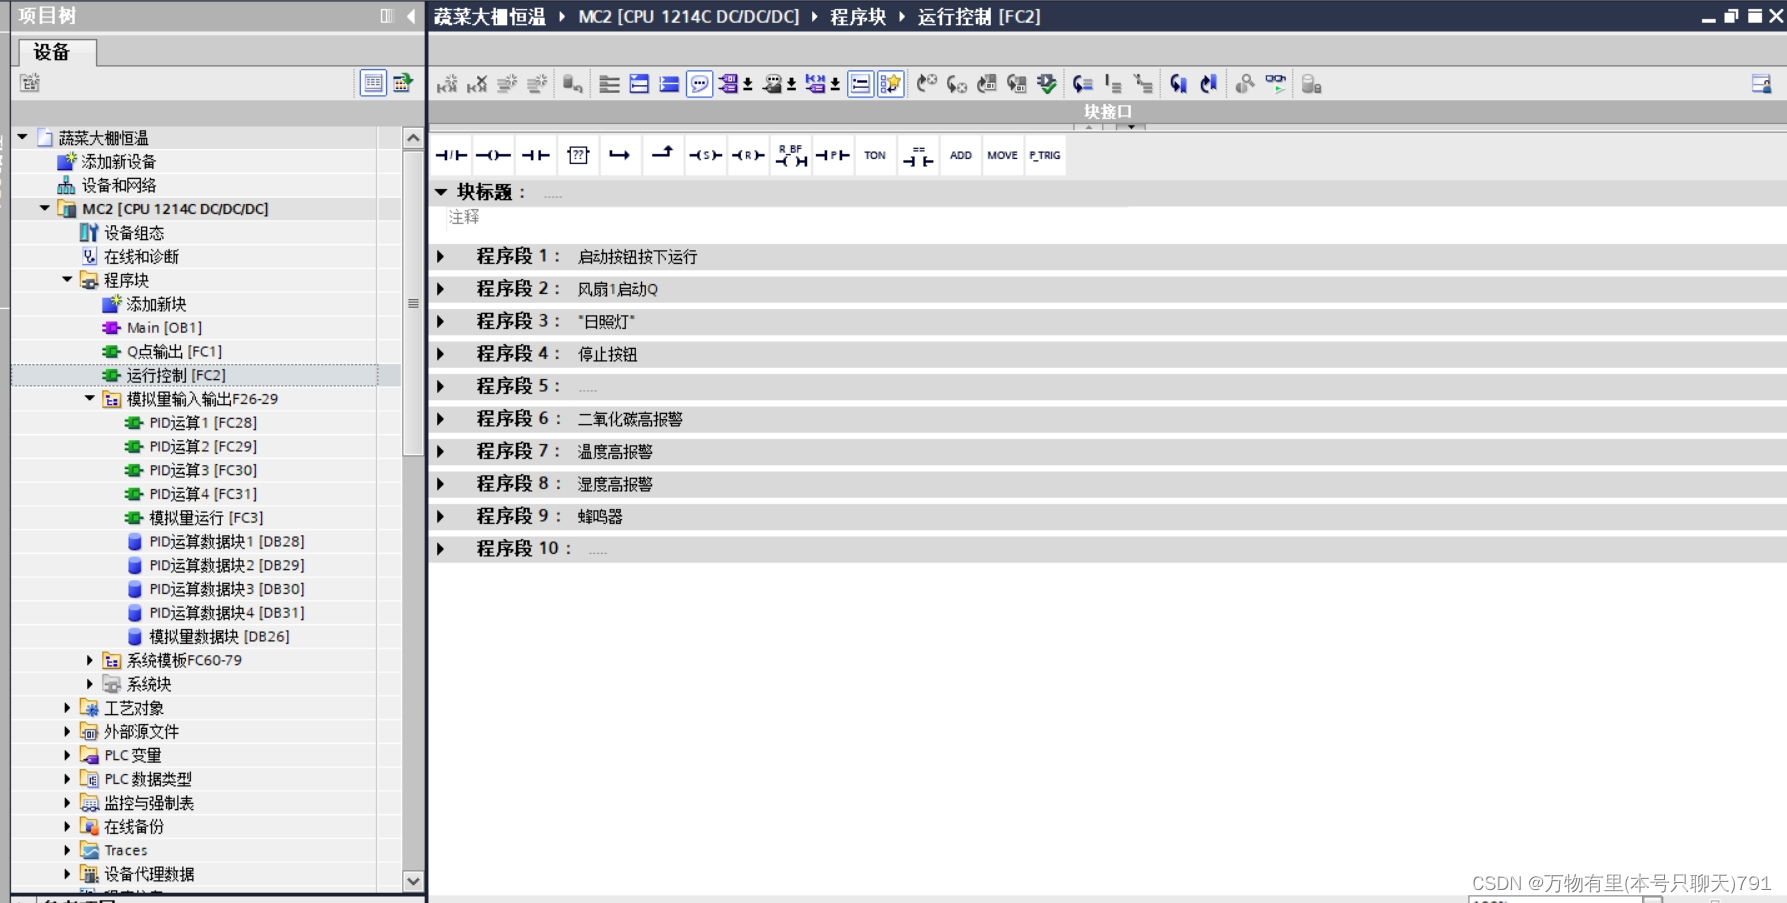Insert ADD instruction from favorites
This screenshot has width=1787, height=903.
click(x=961, y=155)
